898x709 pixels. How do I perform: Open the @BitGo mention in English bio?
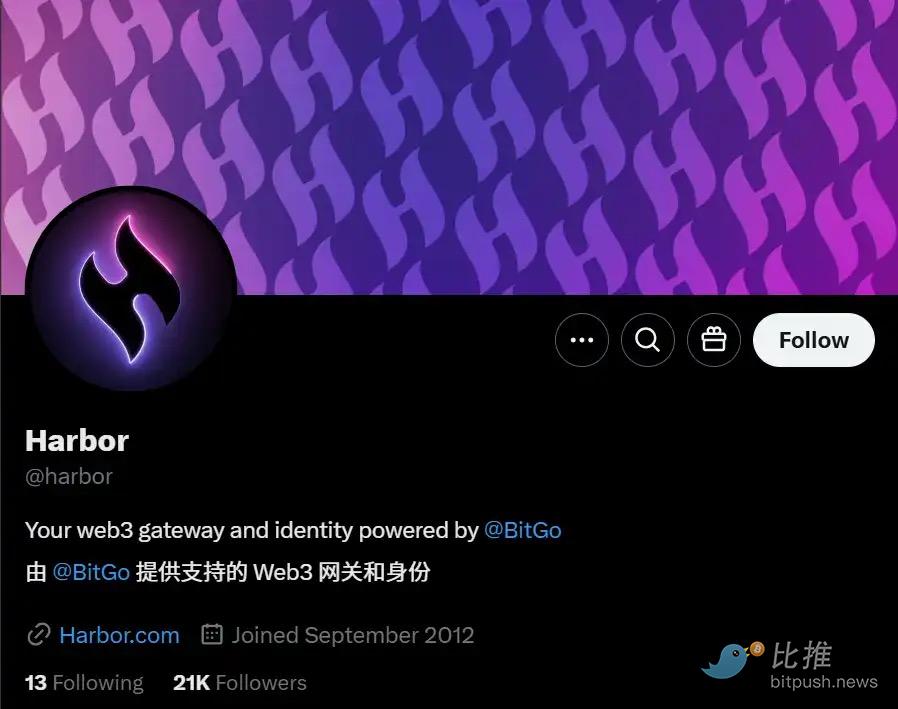click(x=522, y=530)
